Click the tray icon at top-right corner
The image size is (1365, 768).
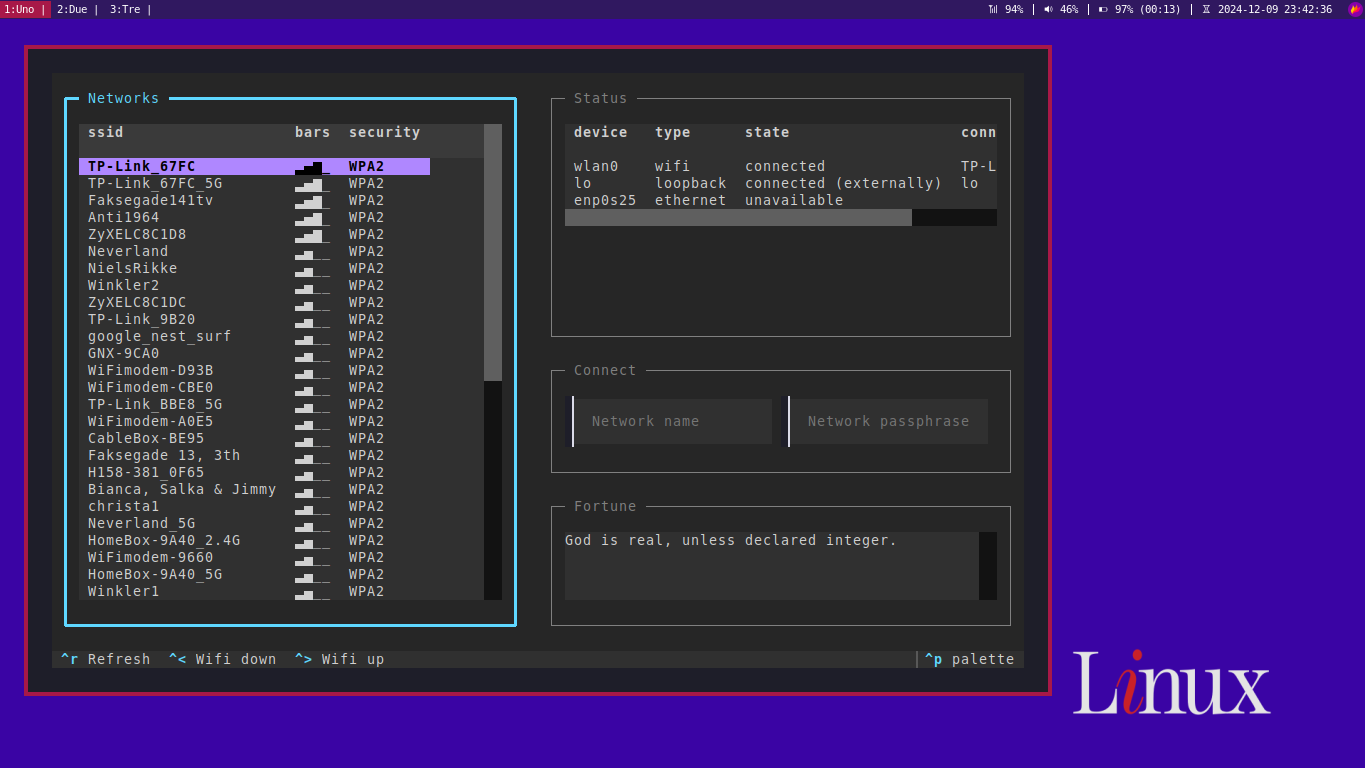pos(1355,9)
